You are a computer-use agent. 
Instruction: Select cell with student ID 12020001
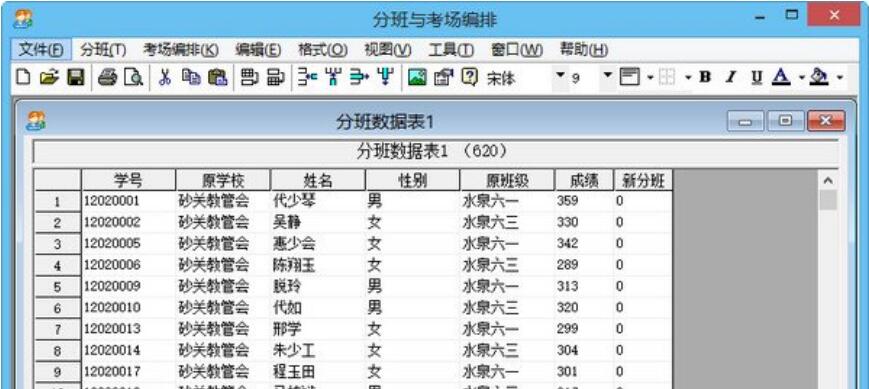point(129,201)
